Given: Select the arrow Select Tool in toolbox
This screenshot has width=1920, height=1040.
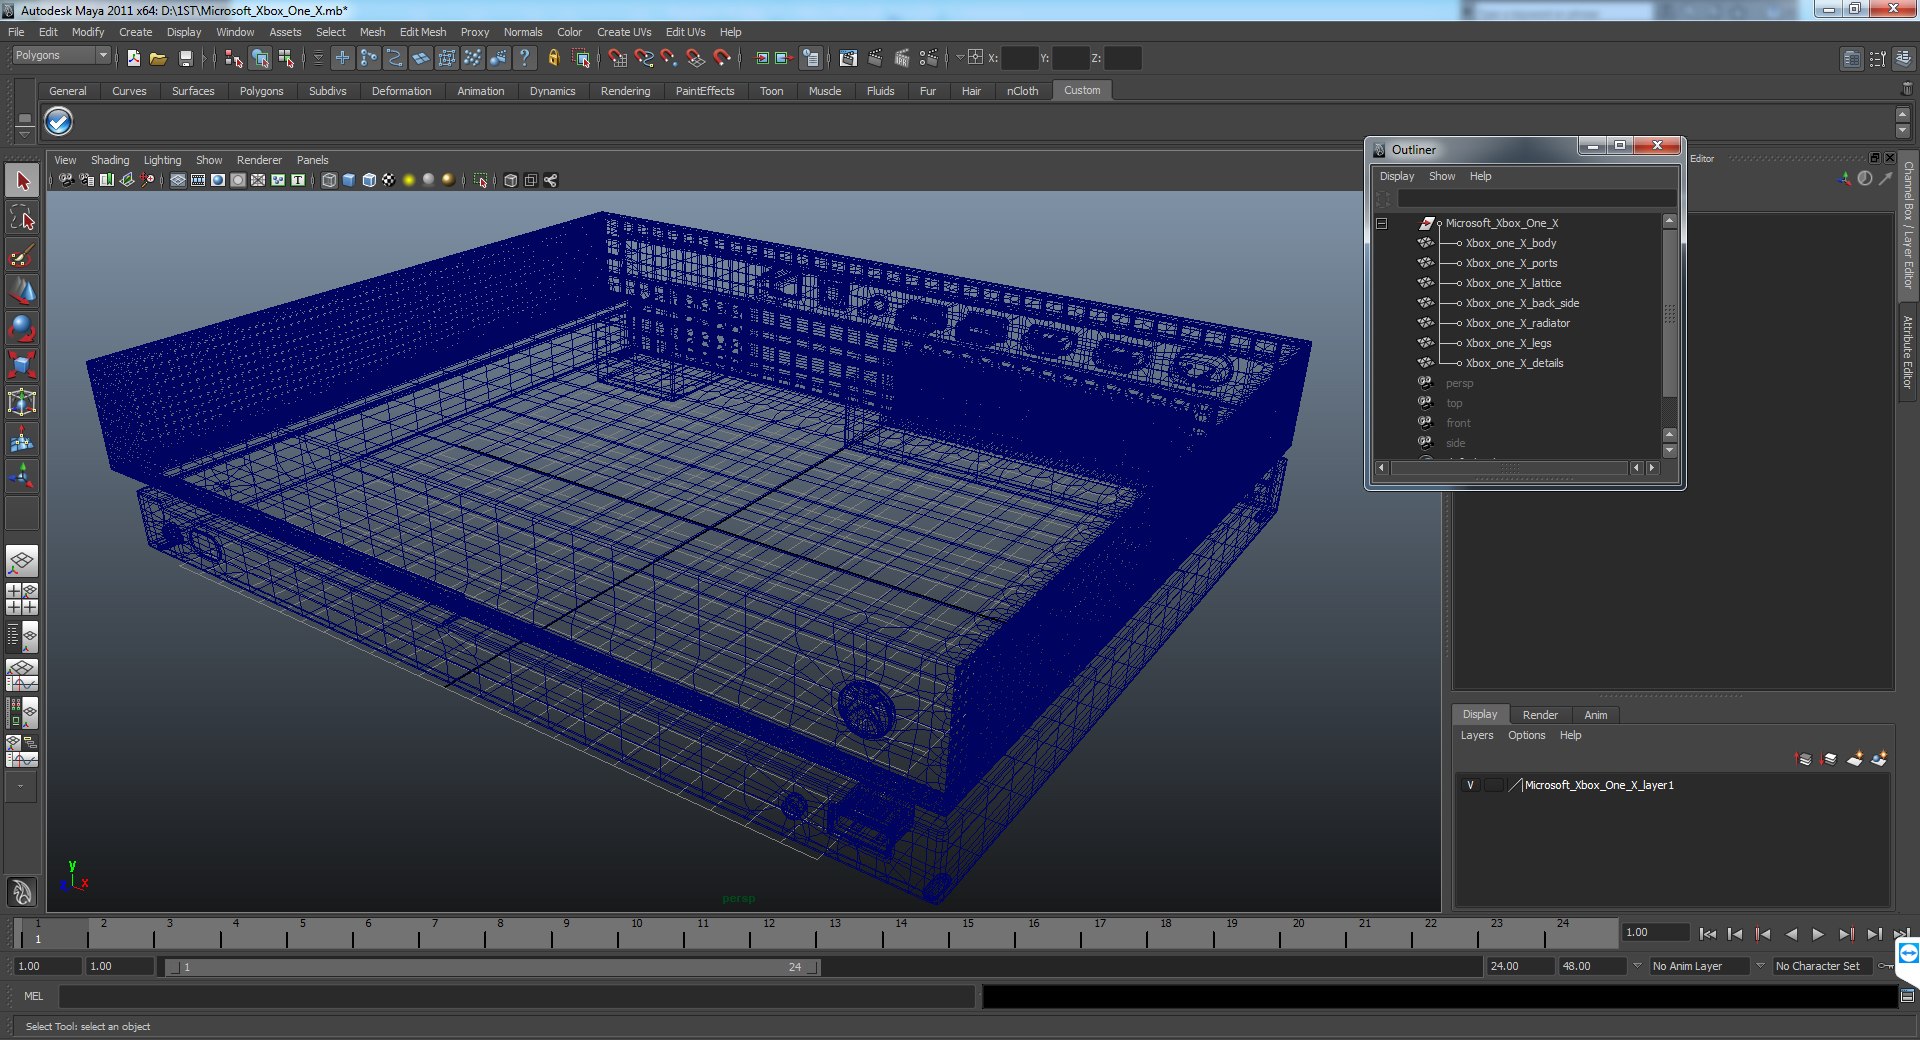Looking at the screenshot, I should (22, 181).
